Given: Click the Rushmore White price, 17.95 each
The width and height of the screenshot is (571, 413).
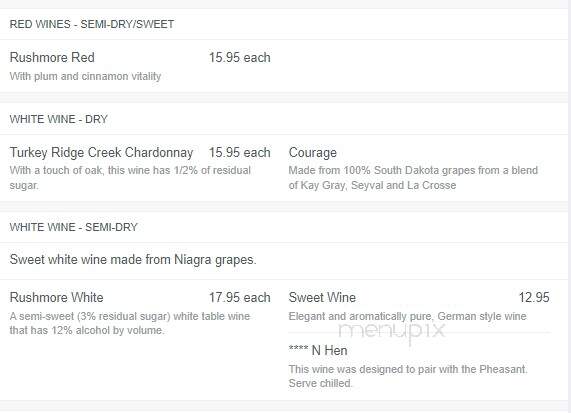Looking at the screenshot, I should [x=239, y=298].
